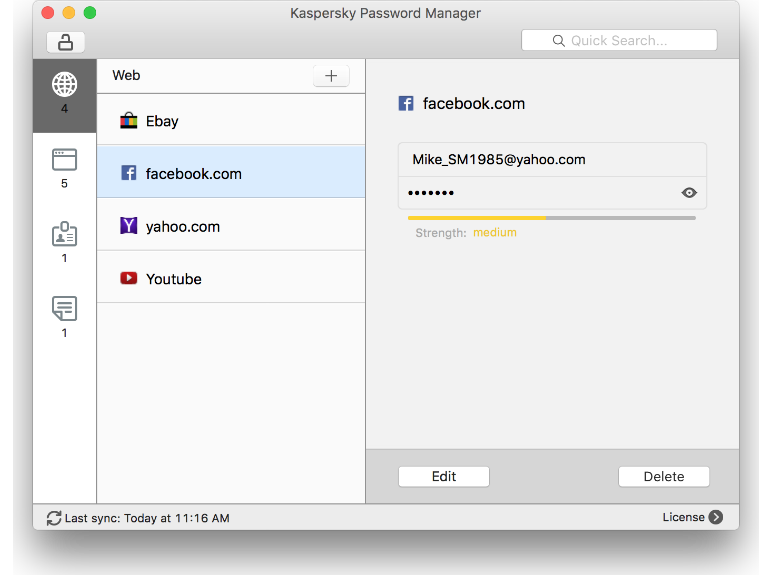Select the facebook.com list entry
Viewport: 772px width, 575px height.
[231, 173]
